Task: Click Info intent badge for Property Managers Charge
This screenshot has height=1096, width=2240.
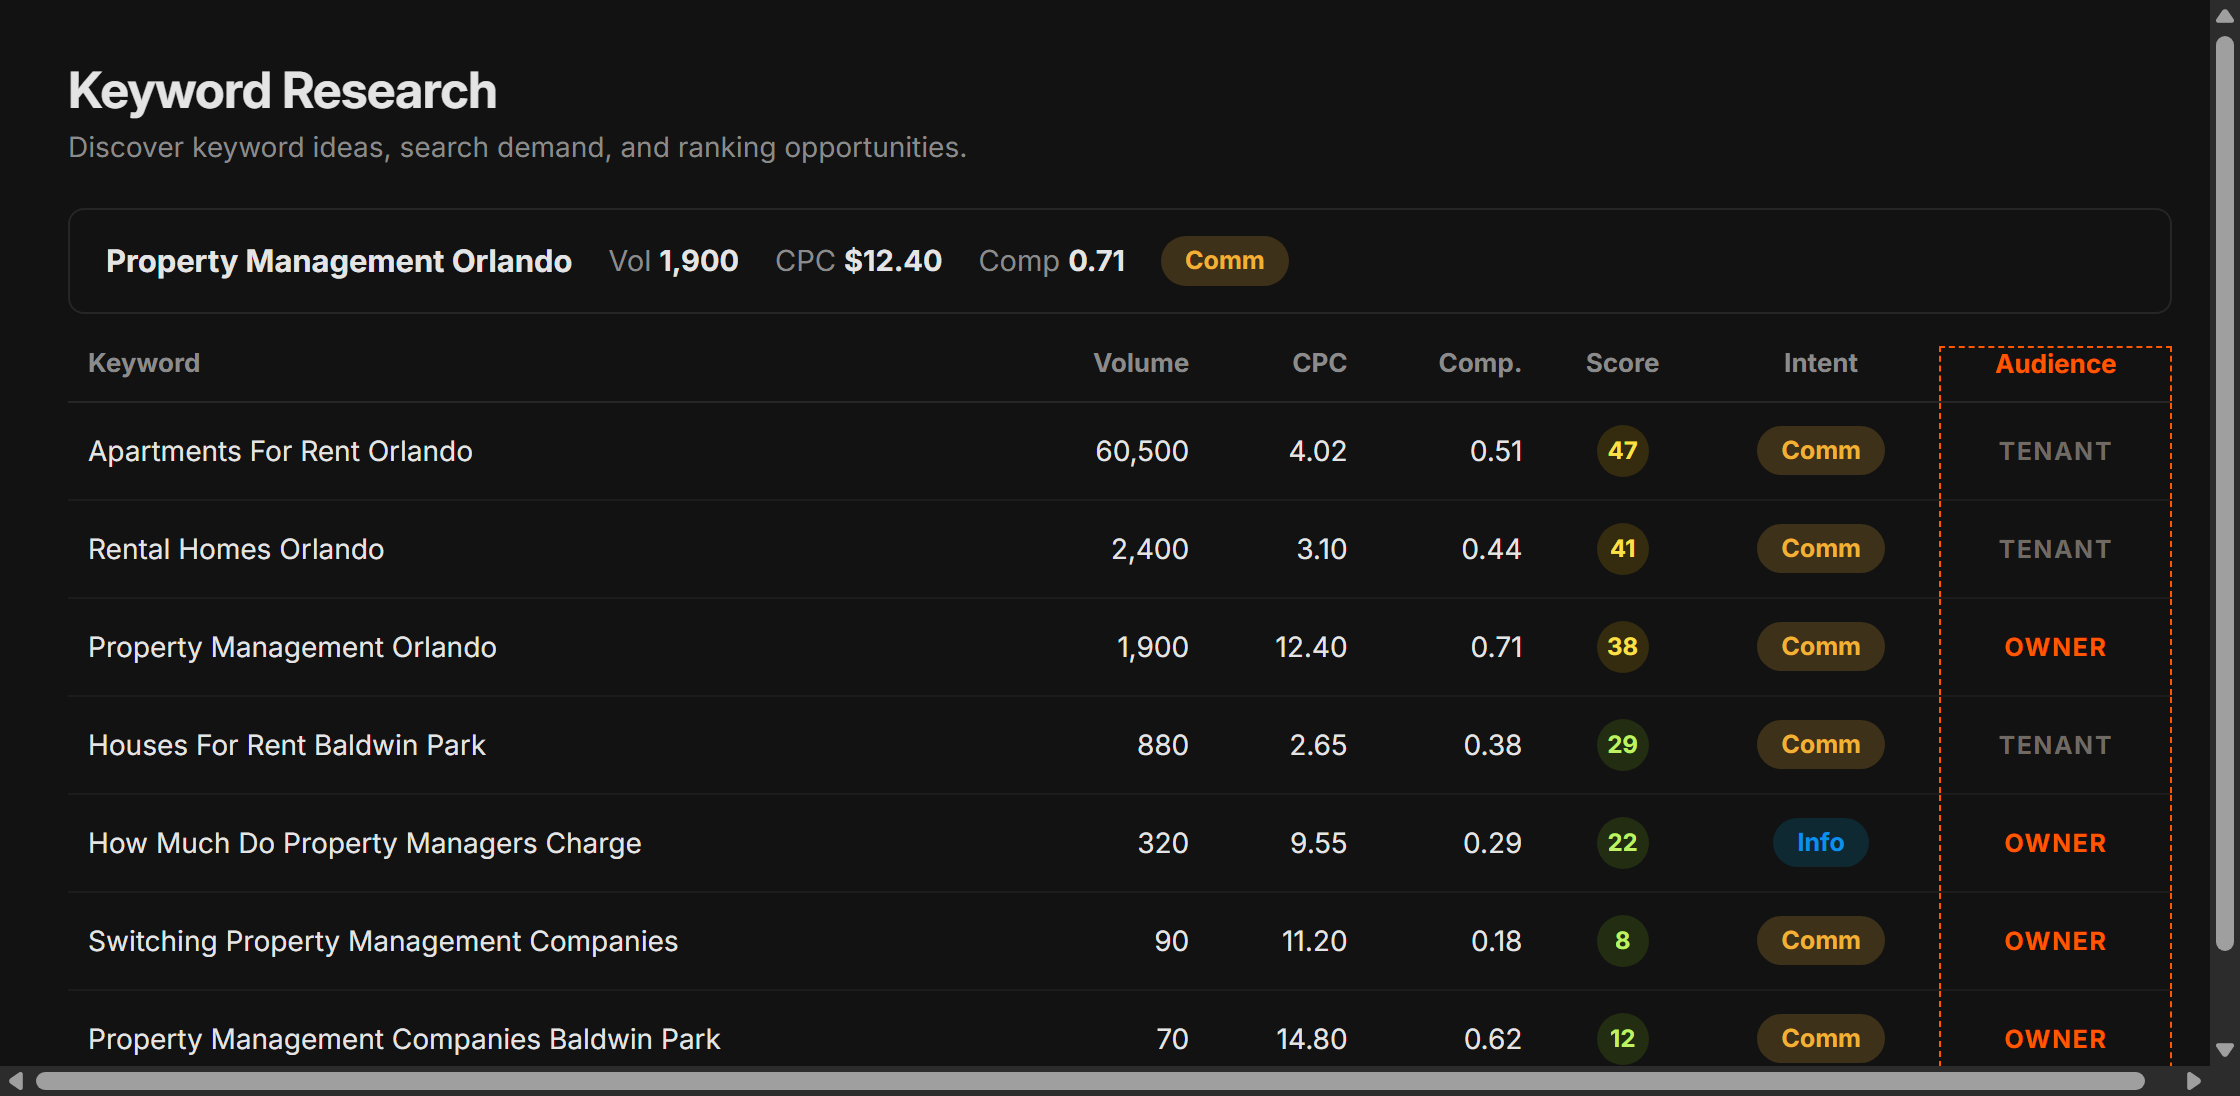Action: pyautogui.click(x=1820, y=843)
